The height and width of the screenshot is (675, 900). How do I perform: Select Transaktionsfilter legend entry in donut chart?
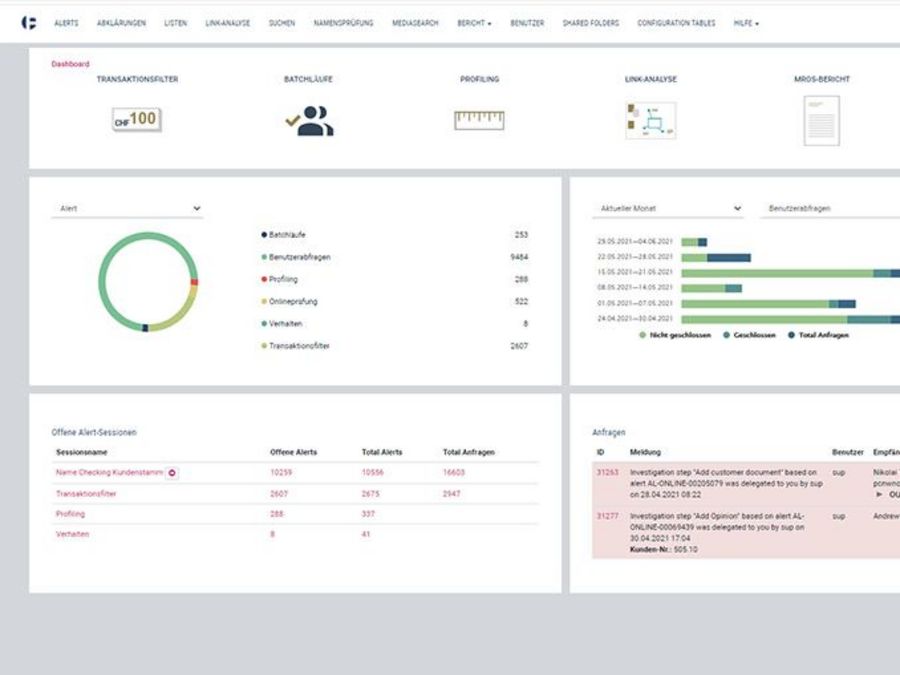pyautogui.click(x=296, y=346)
